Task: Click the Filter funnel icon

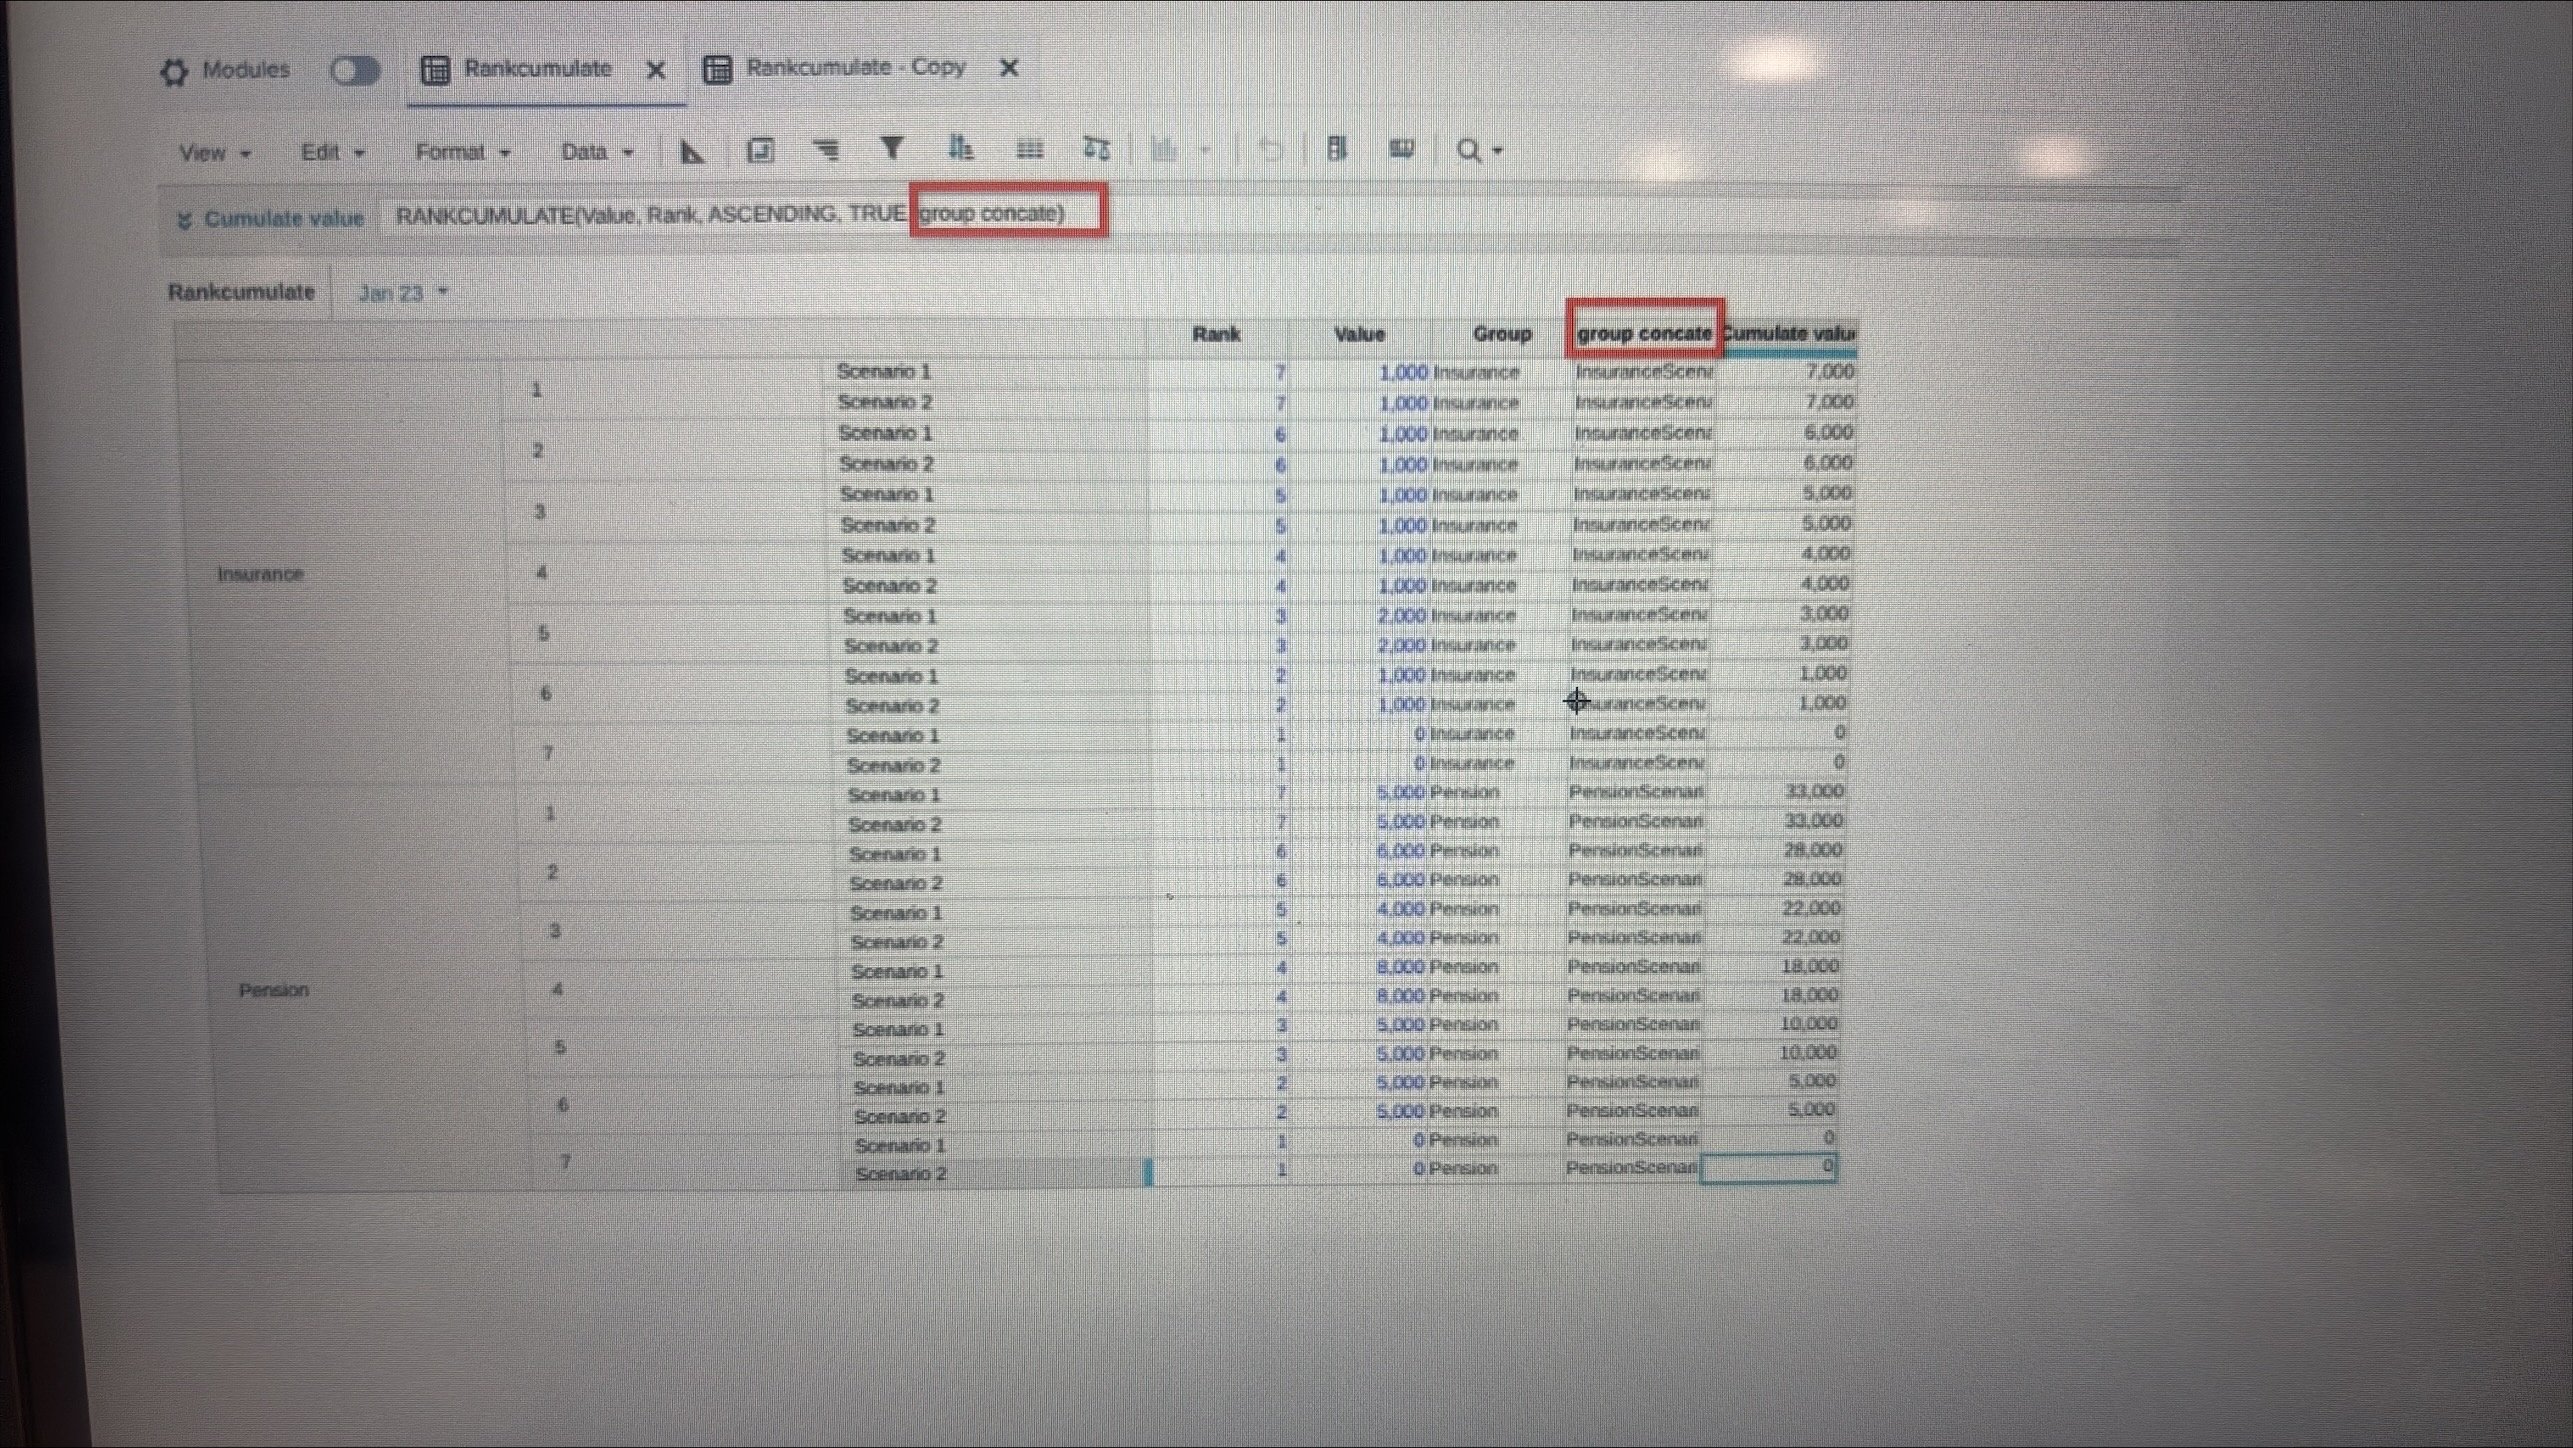Action: (x=891, y=149)
